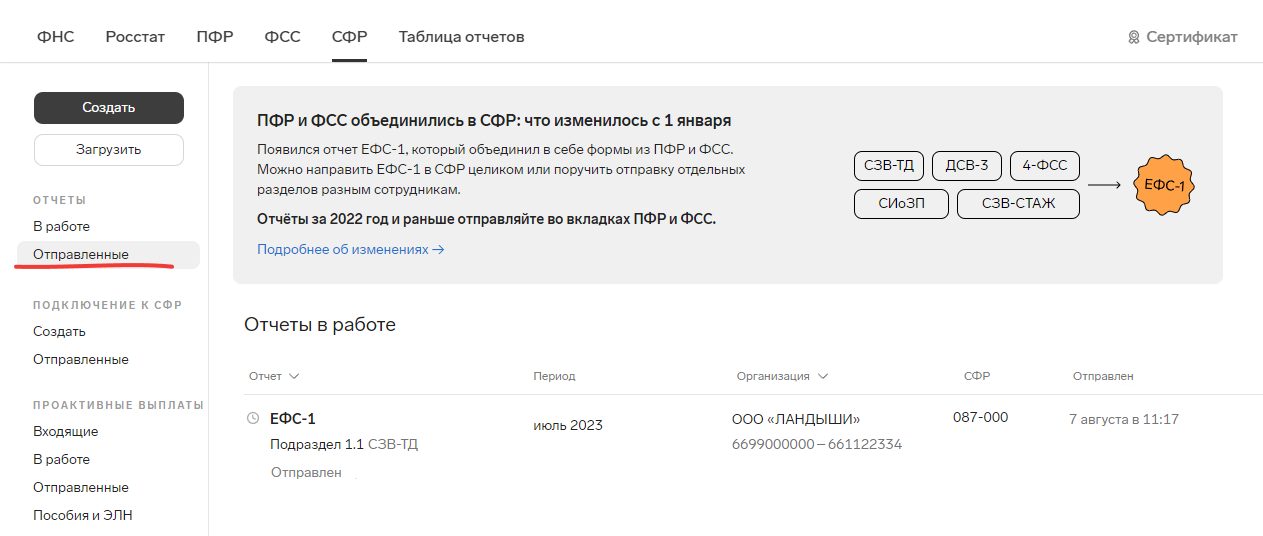Click the Загрузить button
Screen dimensions: 1263x536
[x=109, y=150]
